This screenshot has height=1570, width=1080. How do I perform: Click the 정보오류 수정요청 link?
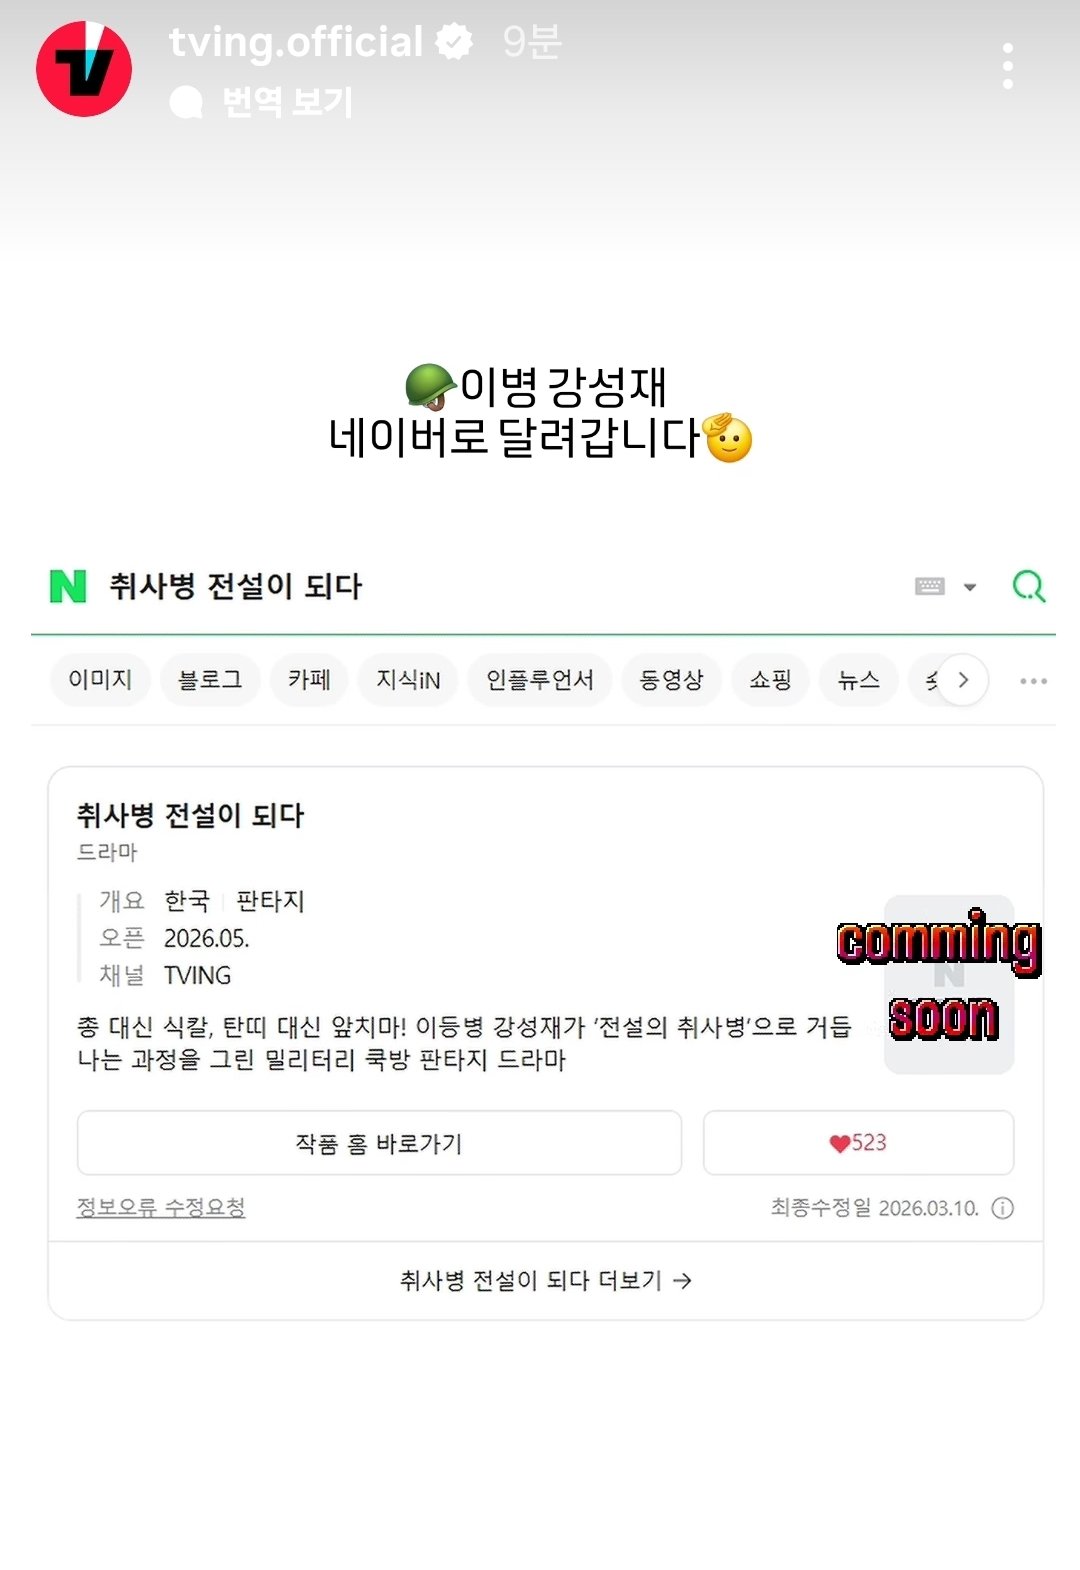coord(161,1207)
